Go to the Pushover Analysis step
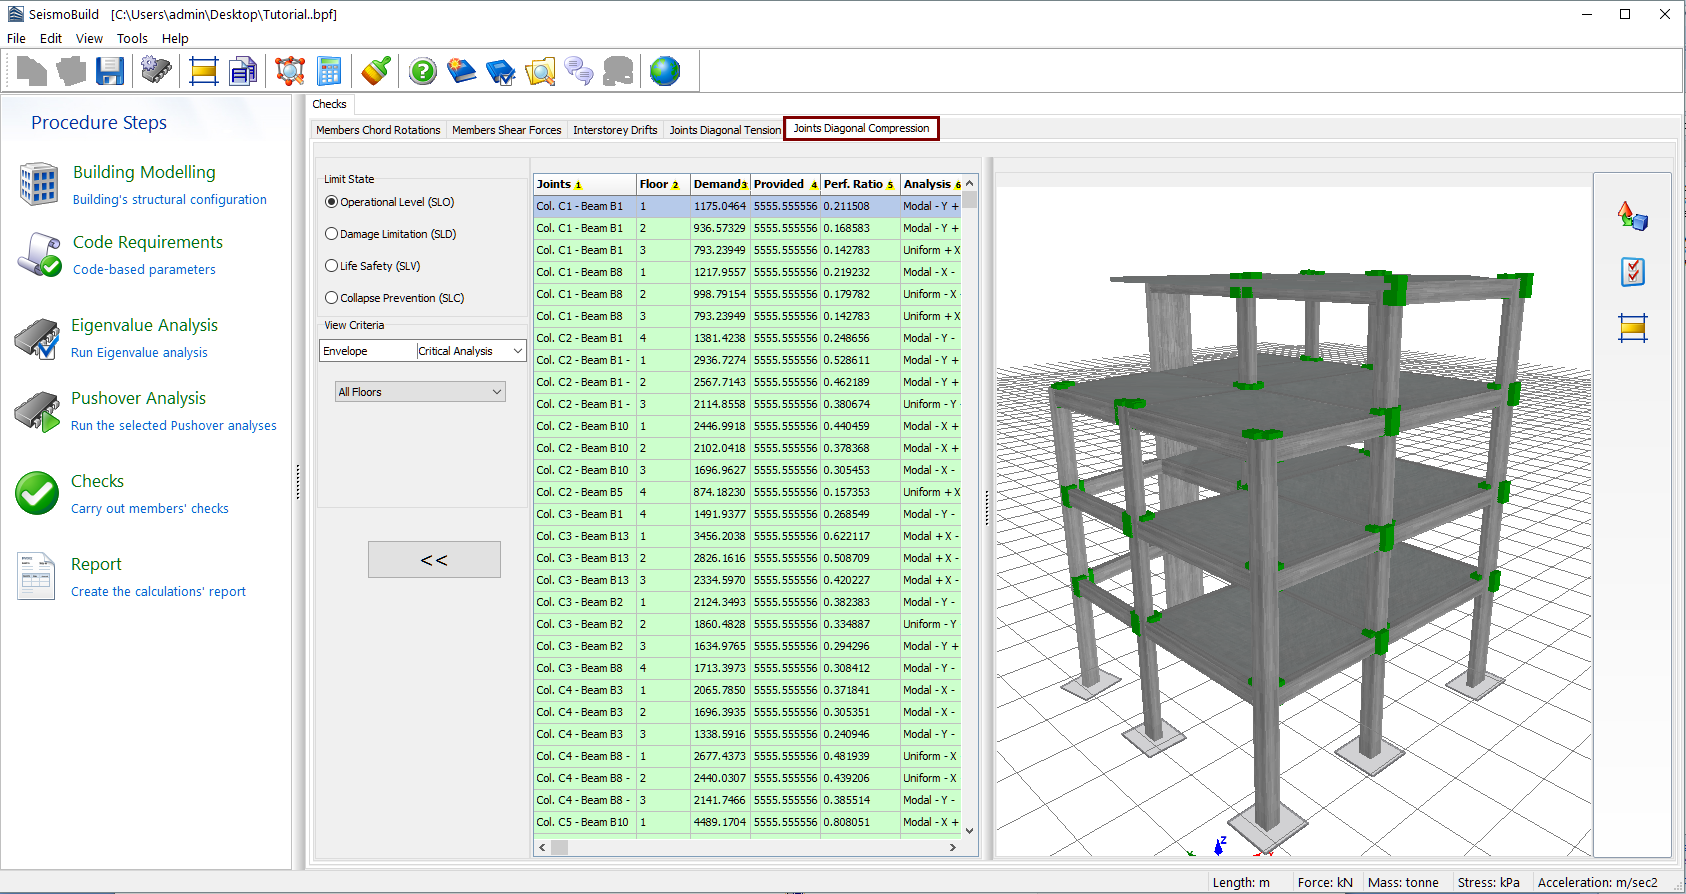The image size is (1686, 894). point(138,398)
